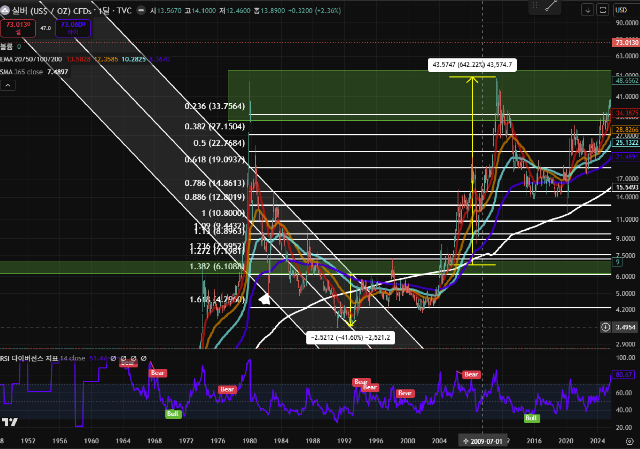Click the first circle icon in RSI legend
This screenshot has height=449, width=640.
(x=113, y=358)
